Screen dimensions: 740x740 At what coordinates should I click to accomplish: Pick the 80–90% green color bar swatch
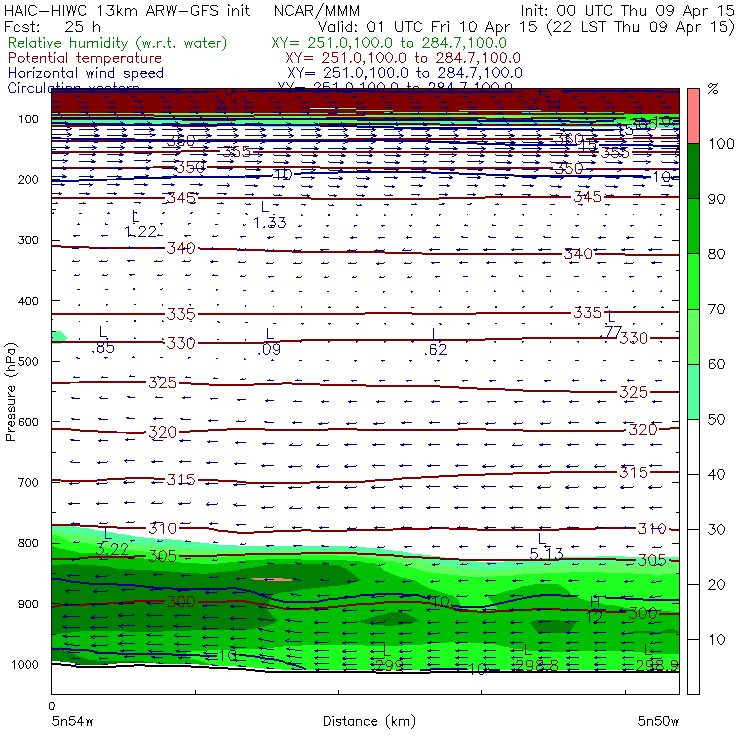(x=693, y=226)
